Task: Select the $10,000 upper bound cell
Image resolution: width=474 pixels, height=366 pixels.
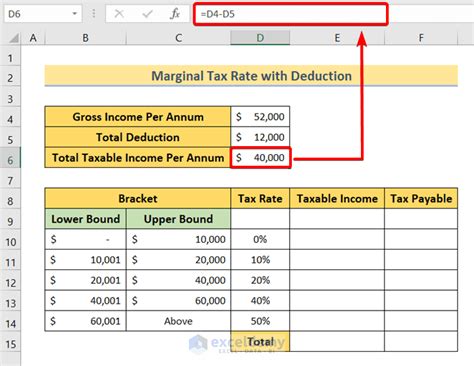Action: [178, 239]
